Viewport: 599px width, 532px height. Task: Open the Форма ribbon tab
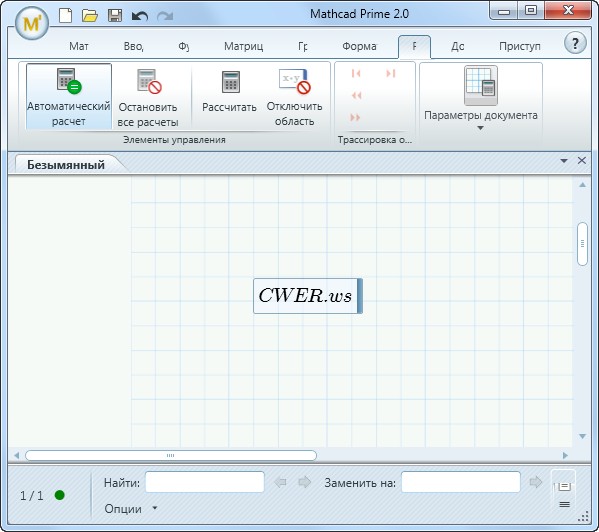(x=359, y=46)
